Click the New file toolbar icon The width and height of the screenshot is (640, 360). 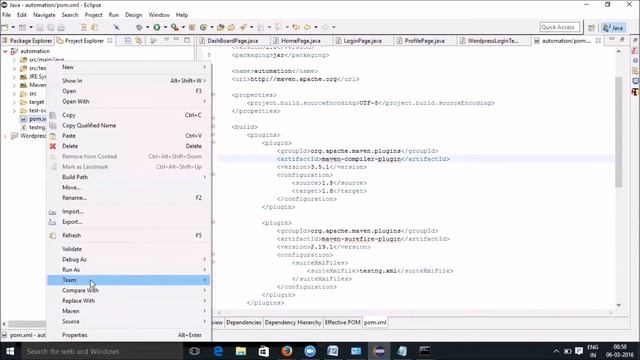click(x=5, y=27)
